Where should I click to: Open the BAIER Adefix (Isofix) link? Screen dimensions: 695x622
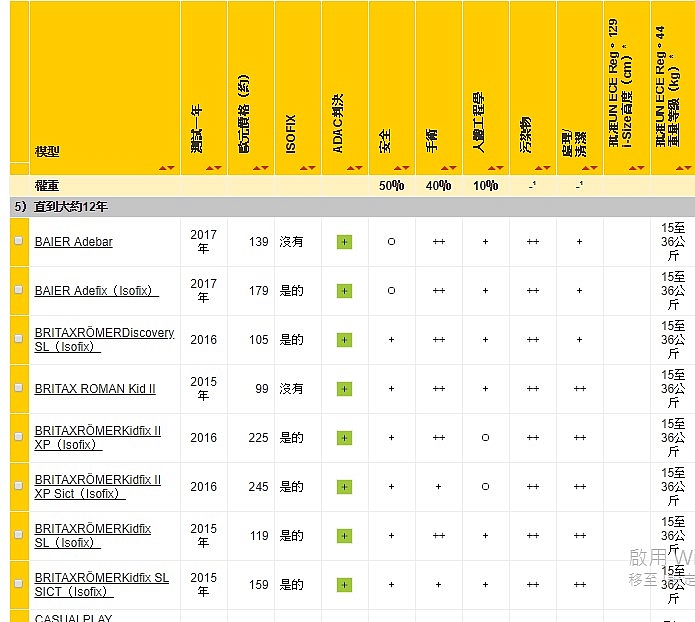97,291
